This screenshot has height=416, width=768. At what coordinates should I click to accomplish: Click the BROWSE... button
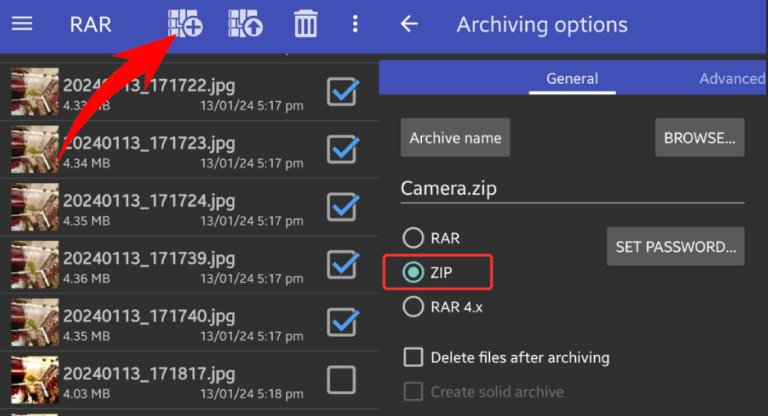pos(699,138)
